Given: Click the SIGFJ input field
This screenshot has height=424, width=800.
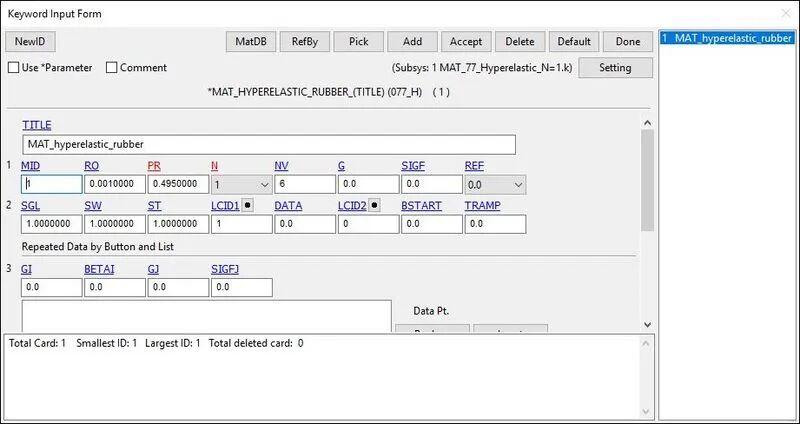Looking at the screenshot, I should 242,288.
